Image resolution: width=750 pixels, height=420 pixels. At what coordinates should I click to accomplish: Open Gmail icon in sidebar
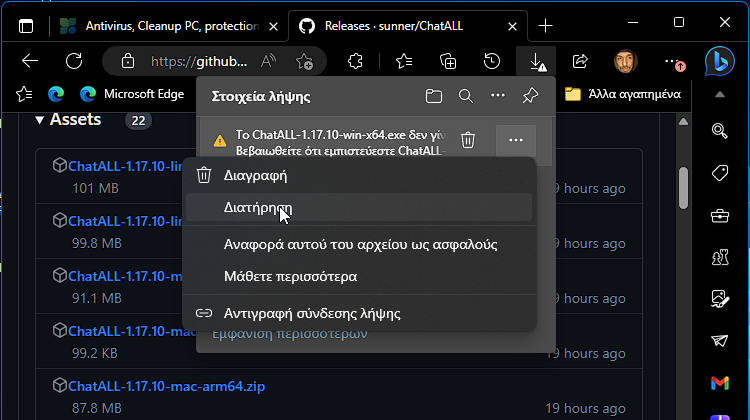tap(719, 383)
